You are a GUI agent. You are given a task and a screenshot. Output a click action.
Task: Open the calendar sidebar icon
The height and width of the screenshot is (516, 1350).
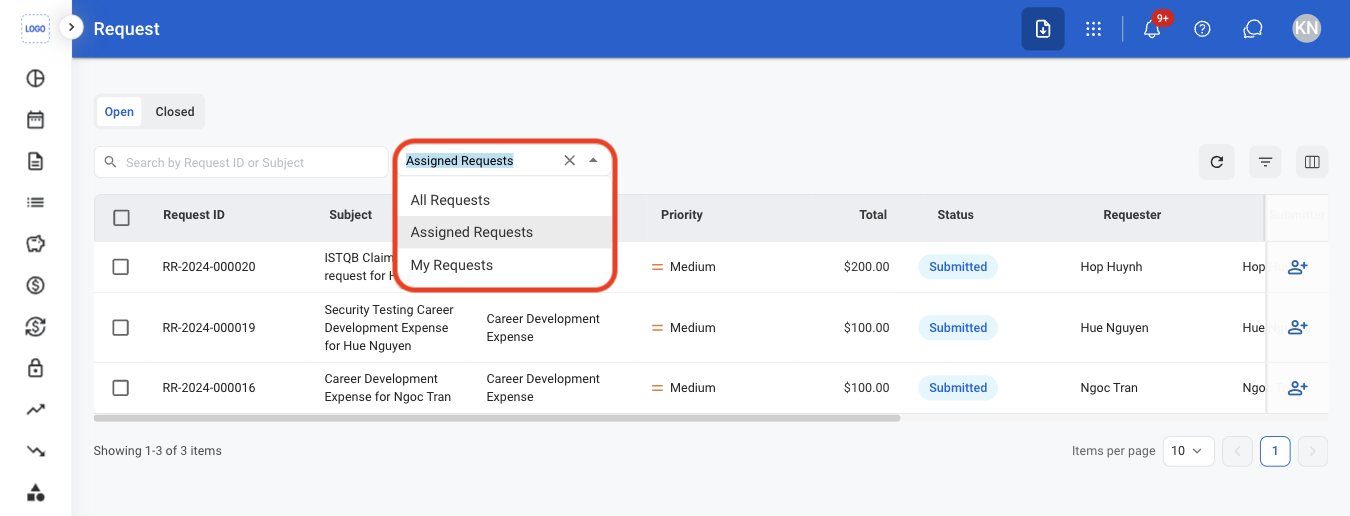(x=35, y=120)
